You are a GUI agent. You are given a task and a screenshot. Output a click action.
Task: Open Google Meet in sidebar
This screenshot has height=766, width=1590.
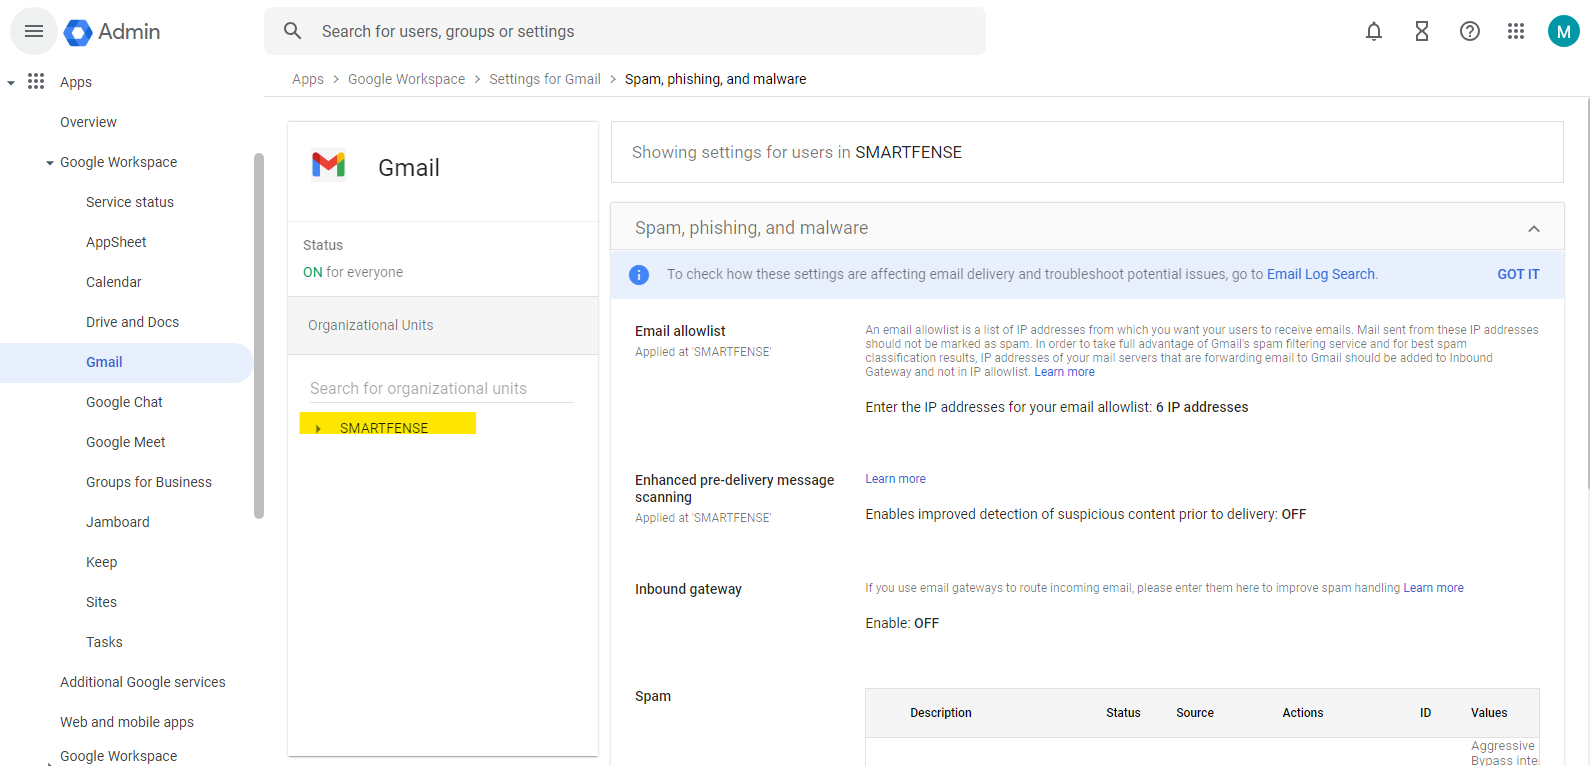click(x=126, y=442)
